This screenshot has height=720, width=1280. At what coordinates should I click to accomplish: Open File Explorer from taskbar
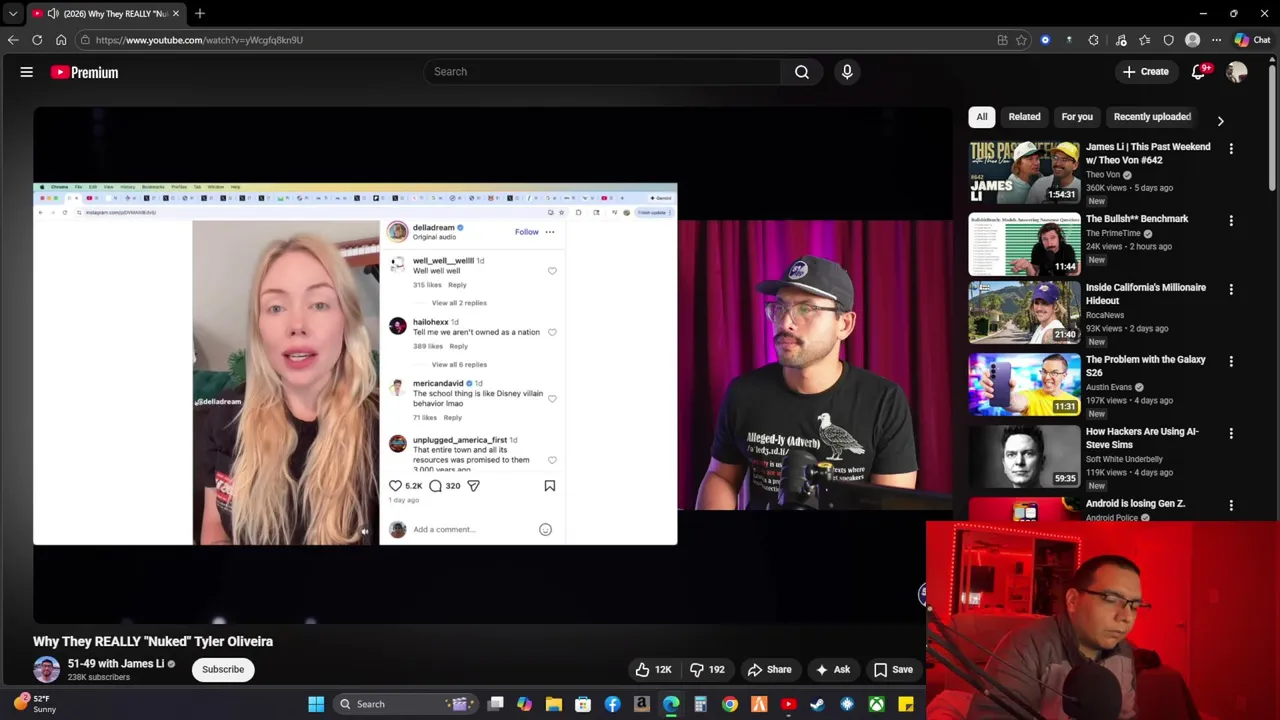tap(553, 704)
